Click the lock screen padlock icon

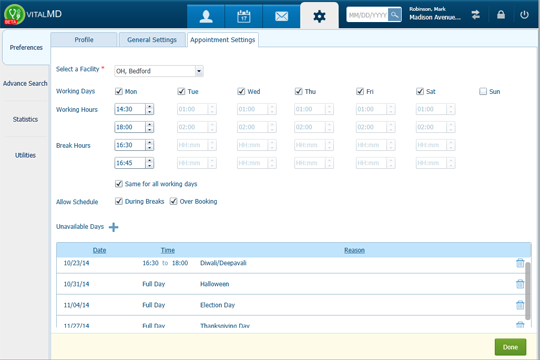[501, 15]
